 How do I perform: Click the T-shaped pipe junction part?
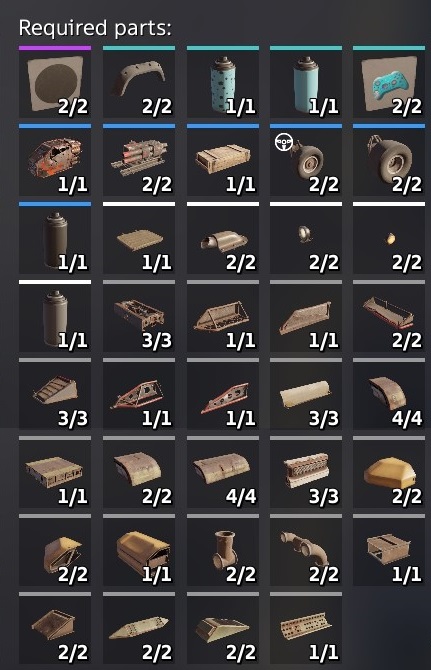click(223, 550)
